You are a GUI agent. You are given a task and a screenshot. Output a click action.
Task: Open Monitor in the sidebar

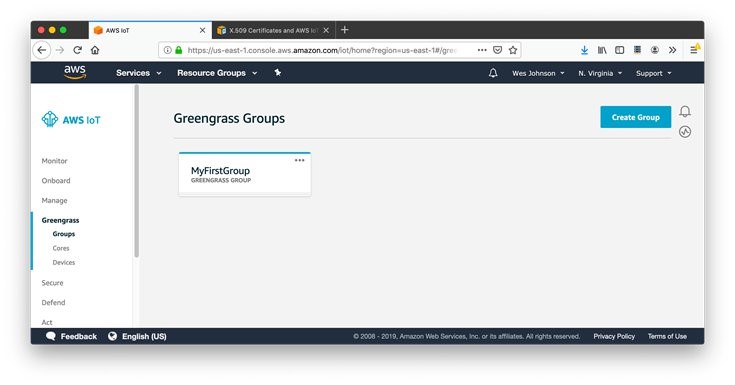[x=54, y=161]
